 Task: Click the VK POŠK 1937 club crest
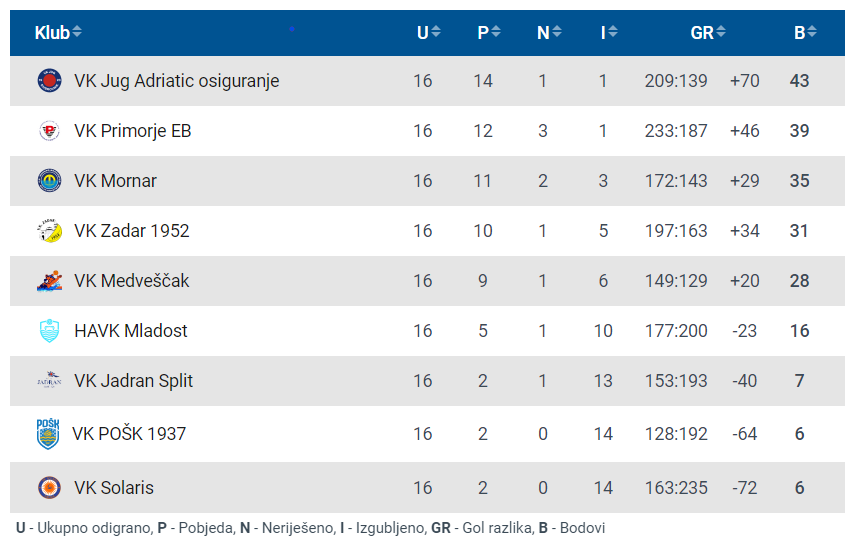(x=48, y=434)
